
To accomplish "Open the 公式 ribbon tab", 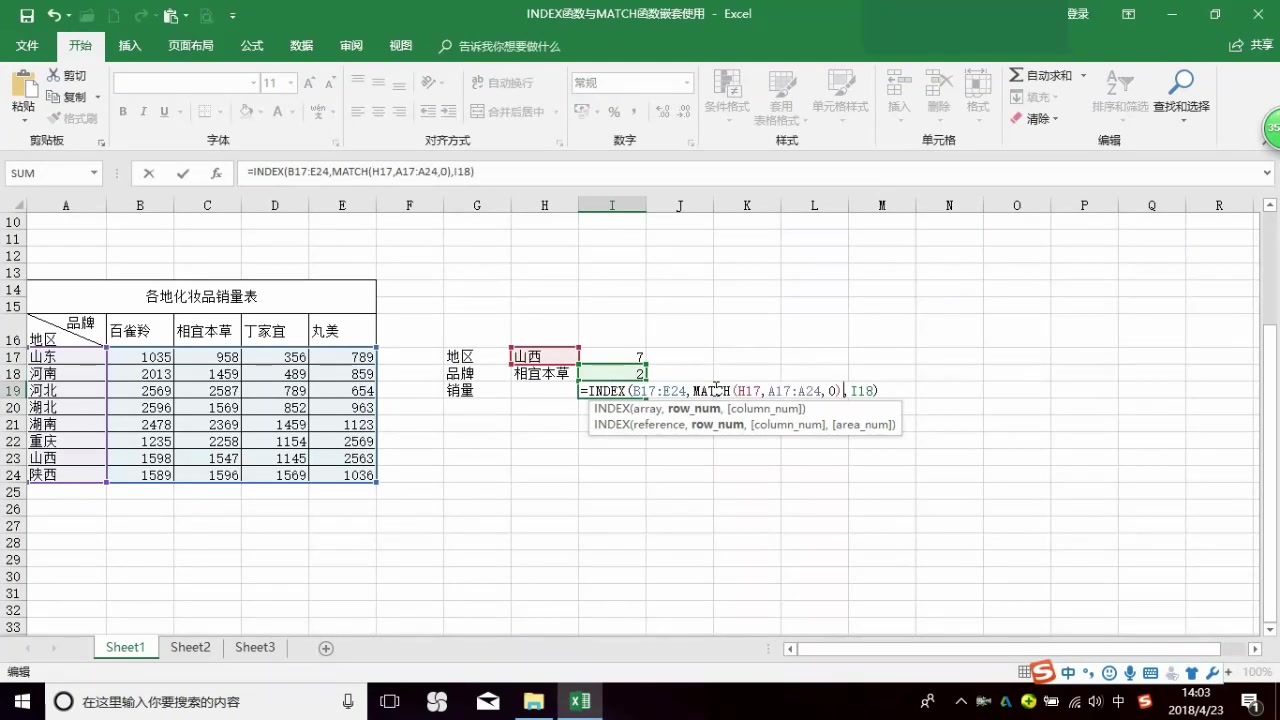I will coord(251,45).
